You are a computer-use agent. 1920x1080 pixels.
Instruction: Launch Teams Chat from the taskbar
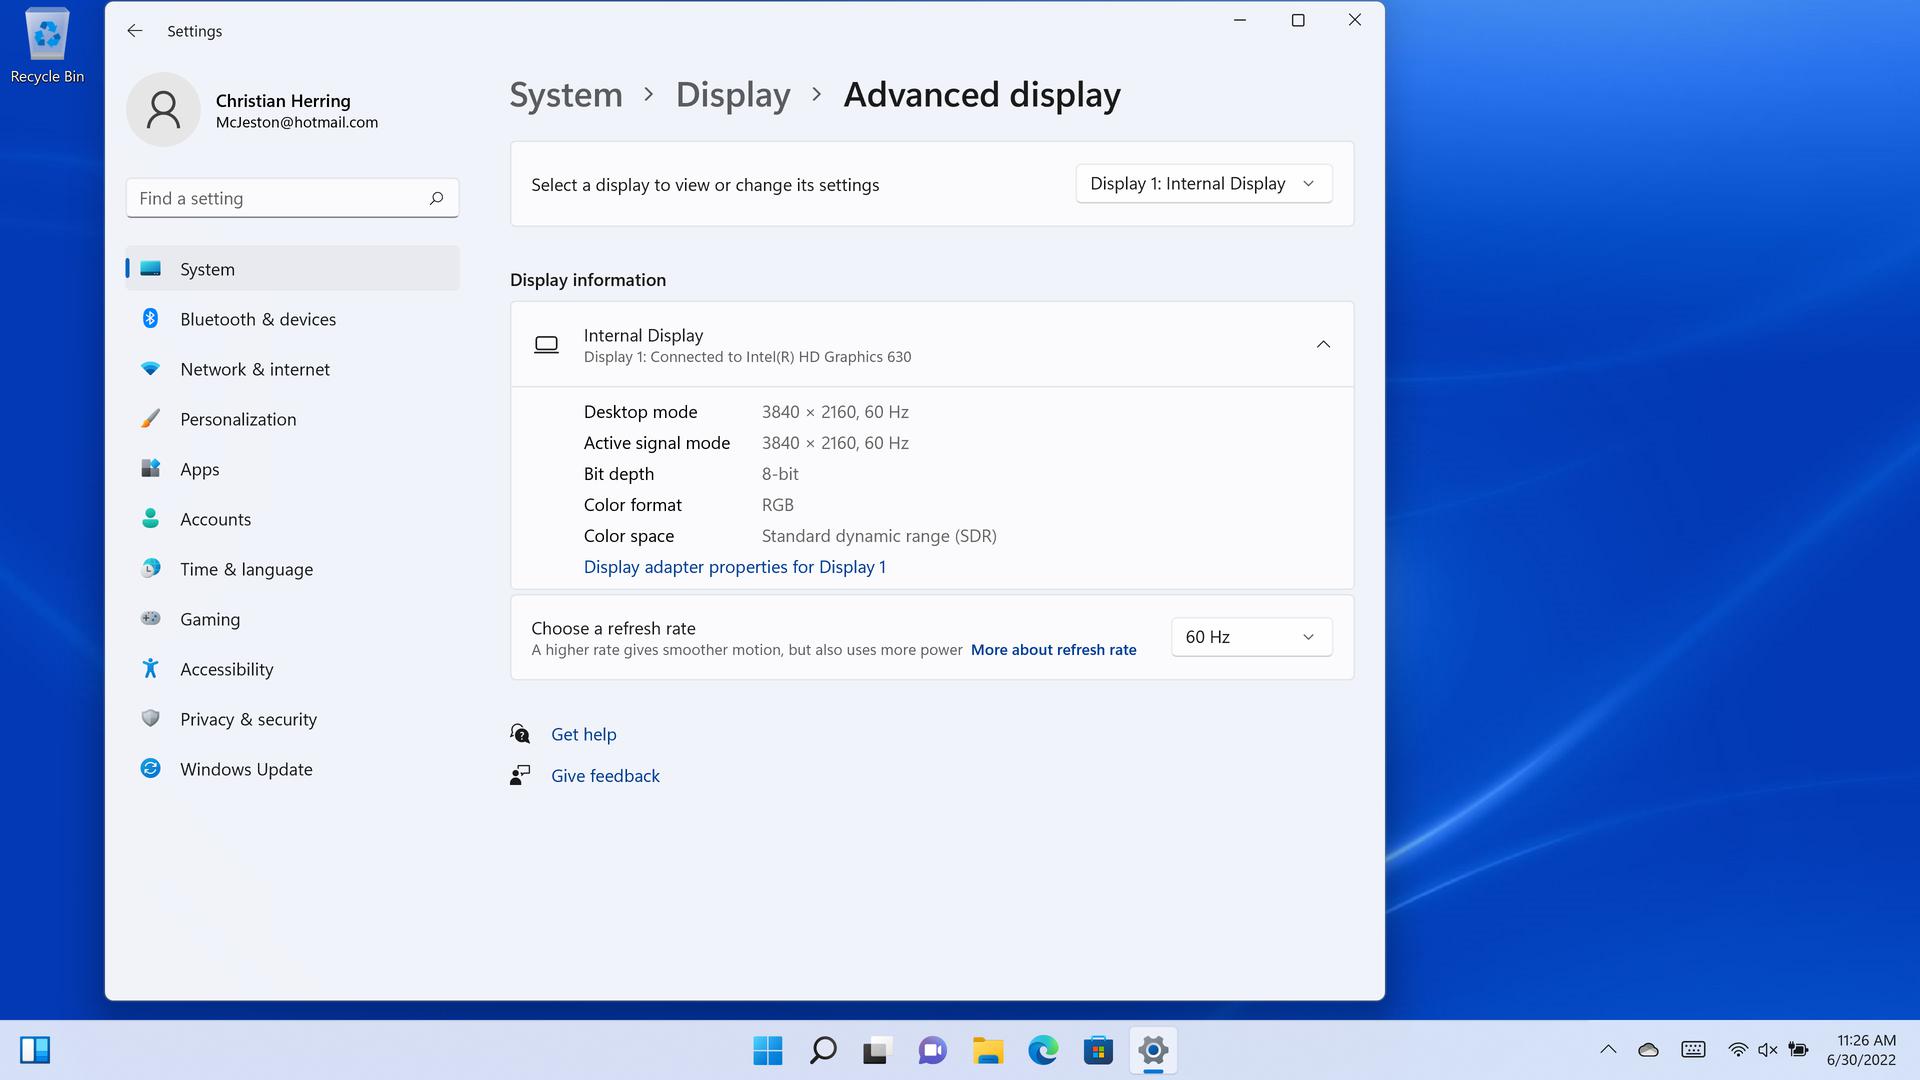click(x=932, y=1050)
